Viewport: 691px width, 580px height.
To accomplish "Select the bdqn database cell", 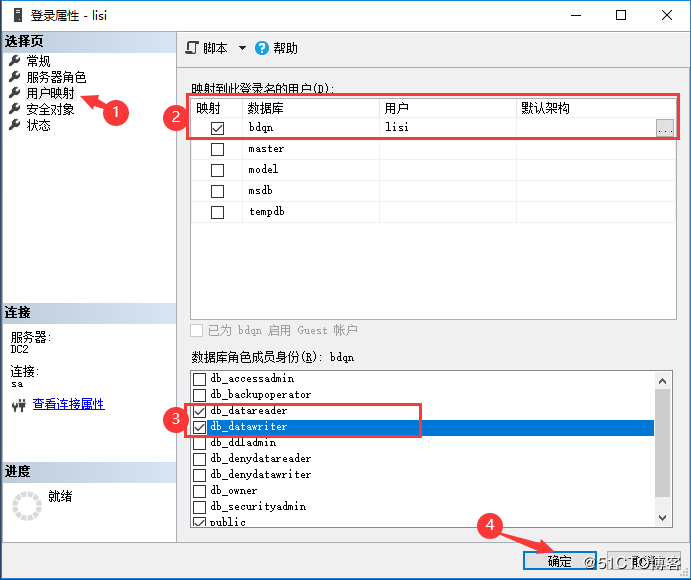I will click(x=311, y=128).
